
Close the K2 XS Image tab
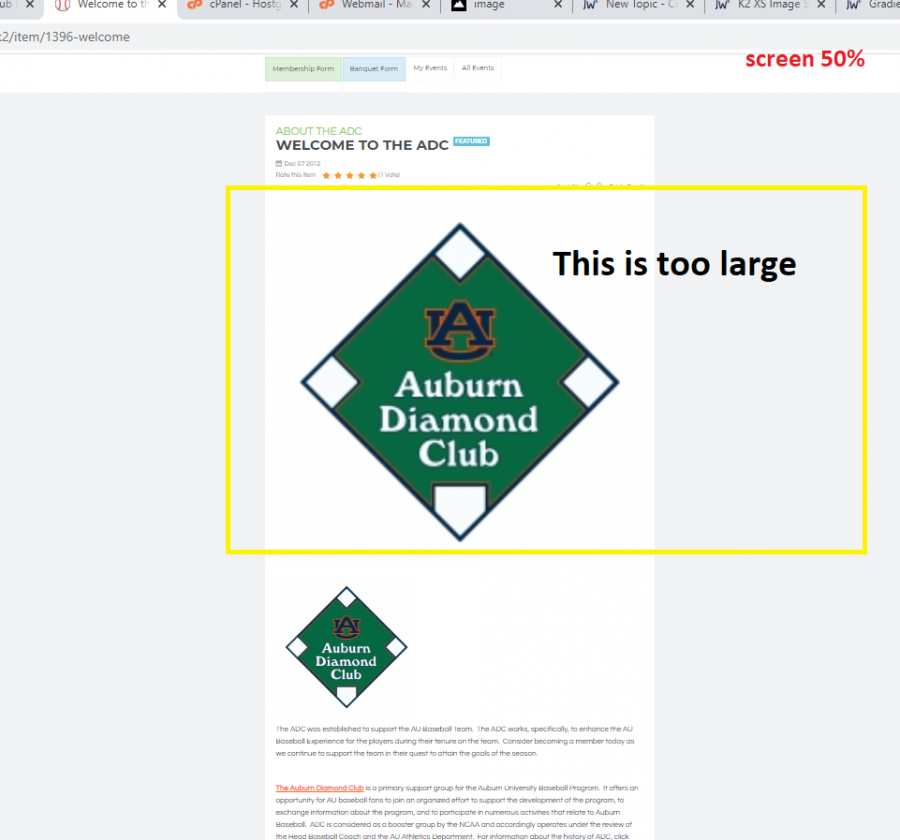coord(821,5)
